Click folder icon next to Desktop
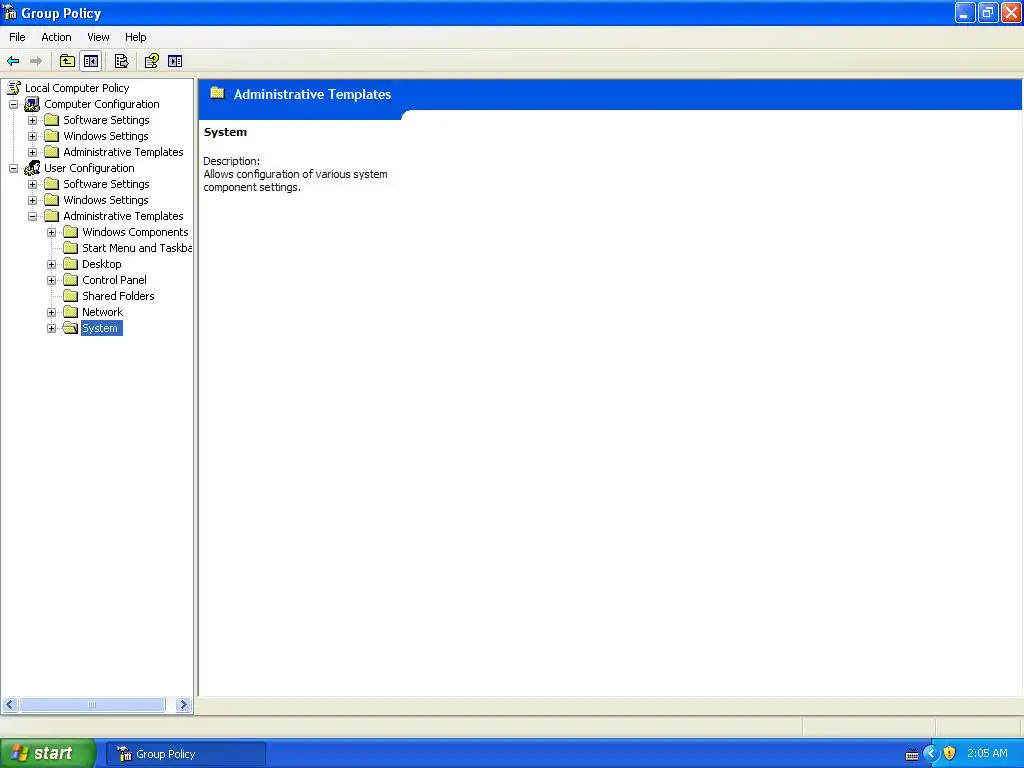 click(x=71, y=264)
